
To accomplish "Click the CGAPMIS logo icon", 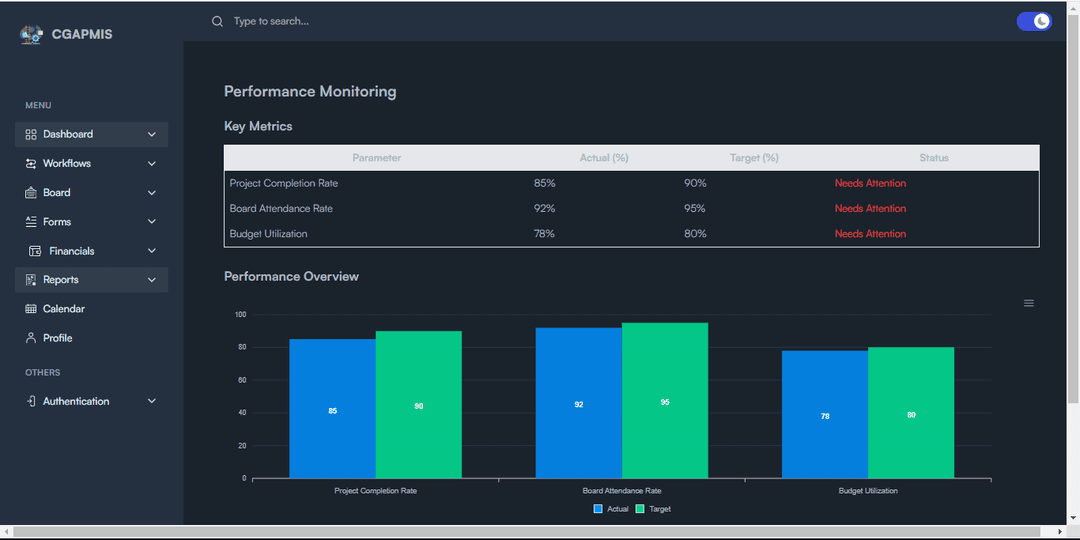I will click(x=31, y=35).
